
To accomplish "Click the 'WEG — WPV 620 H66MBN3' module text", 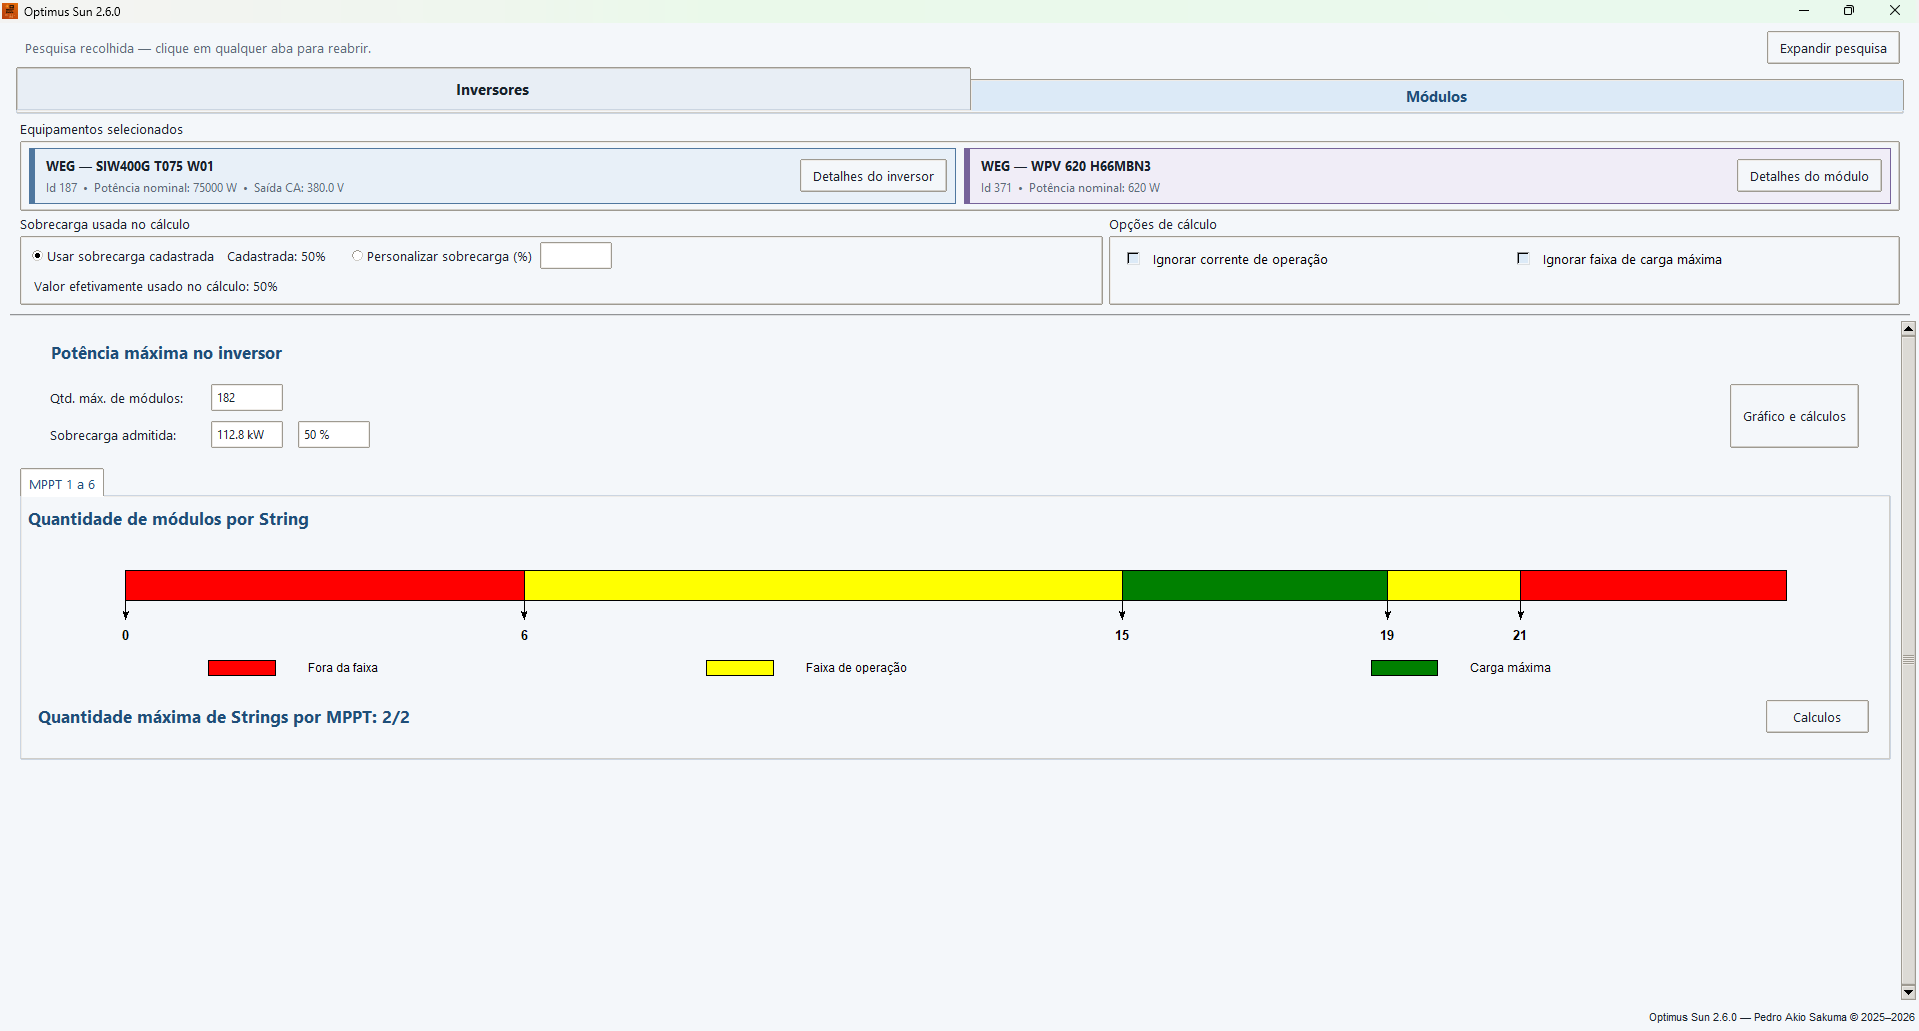I will tap(1066, 167).
